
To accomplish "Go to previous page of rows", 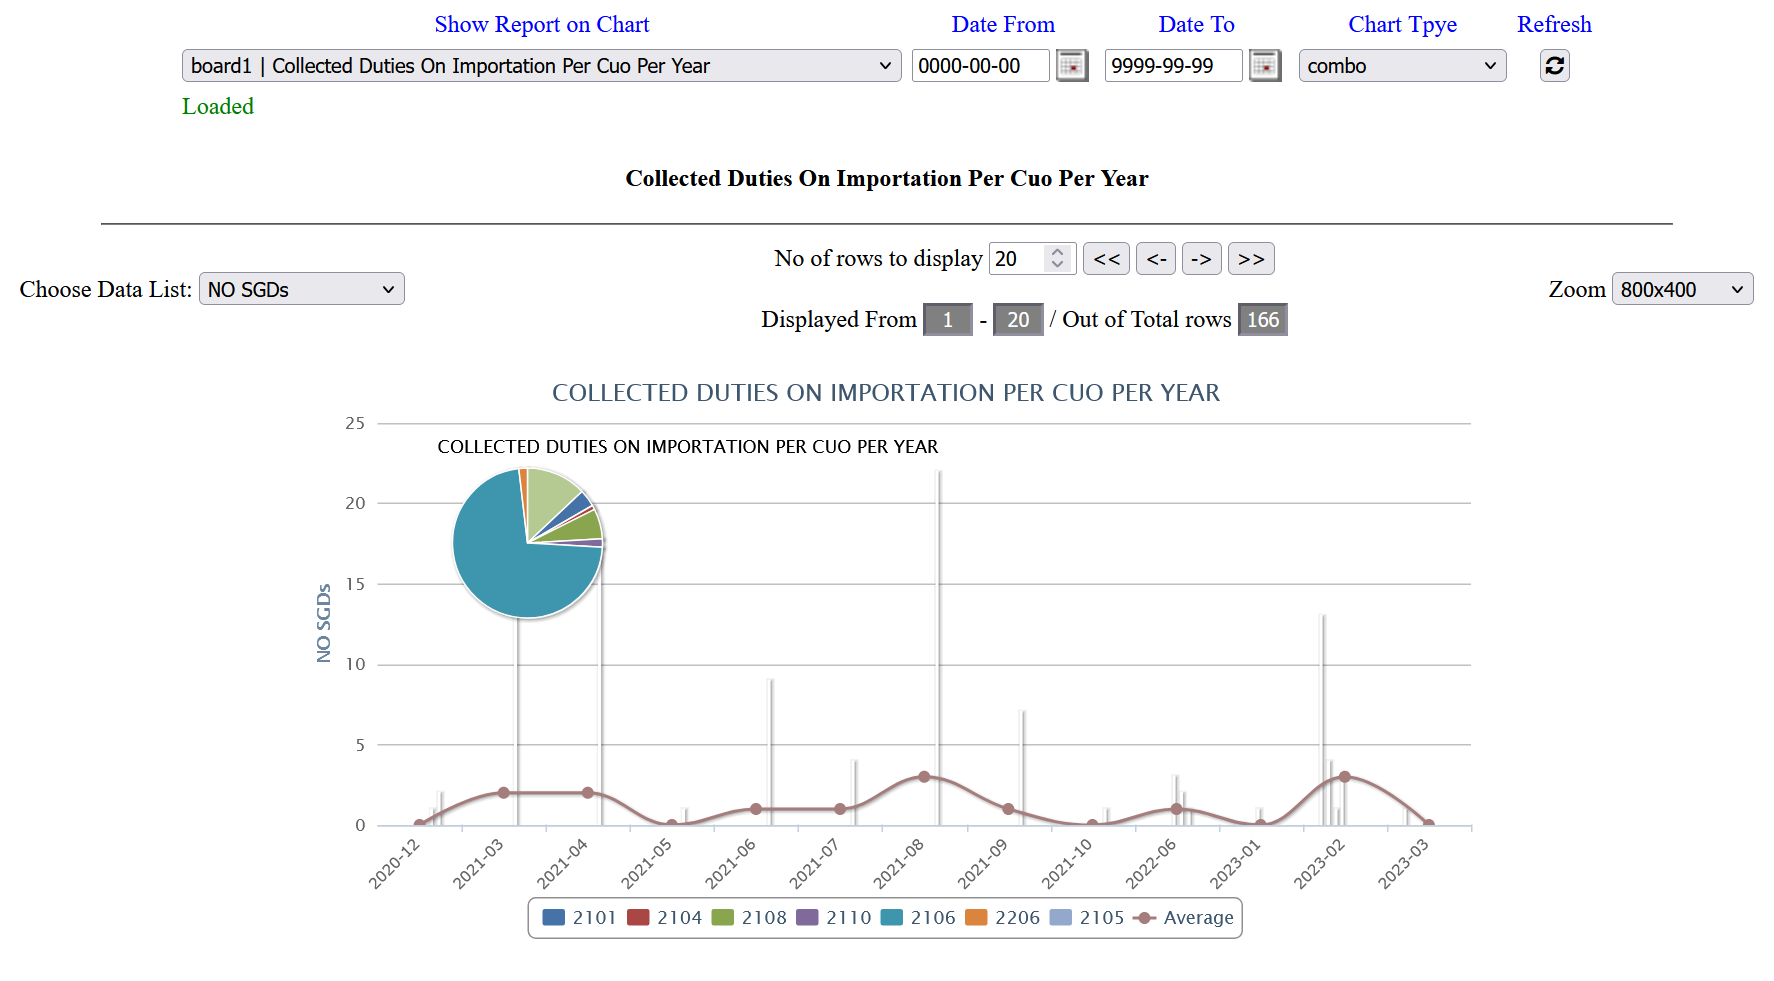I will (1156, 259).
